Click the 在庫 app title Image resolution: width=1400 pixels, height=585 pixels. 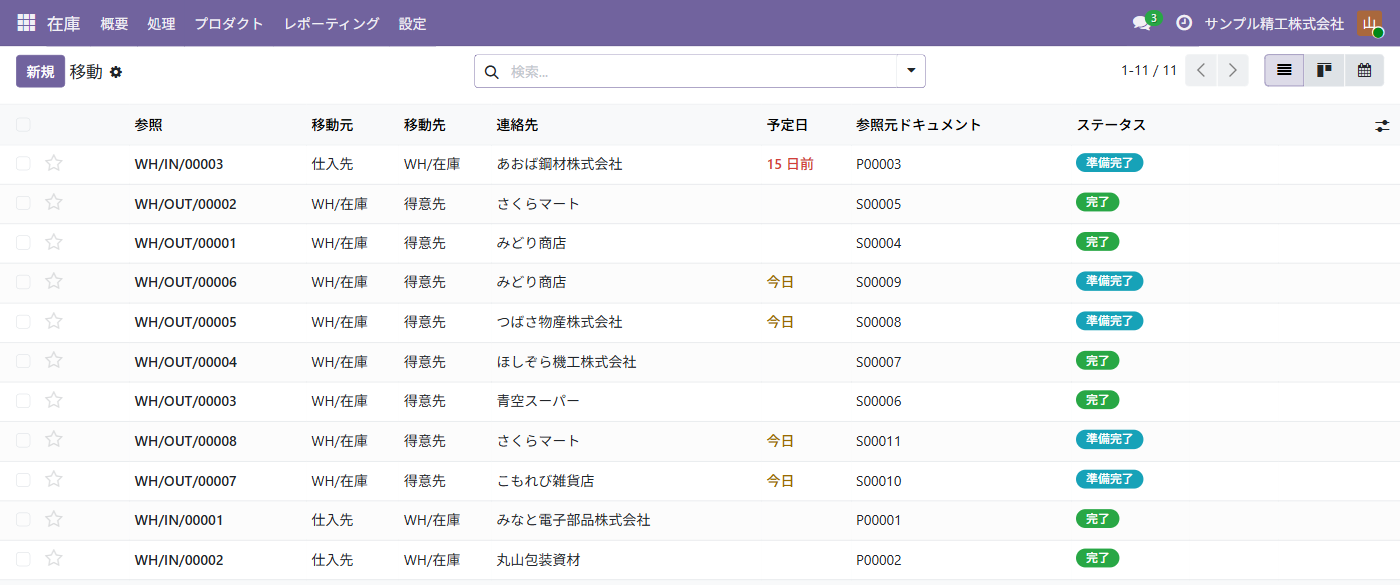click(63, 23)
